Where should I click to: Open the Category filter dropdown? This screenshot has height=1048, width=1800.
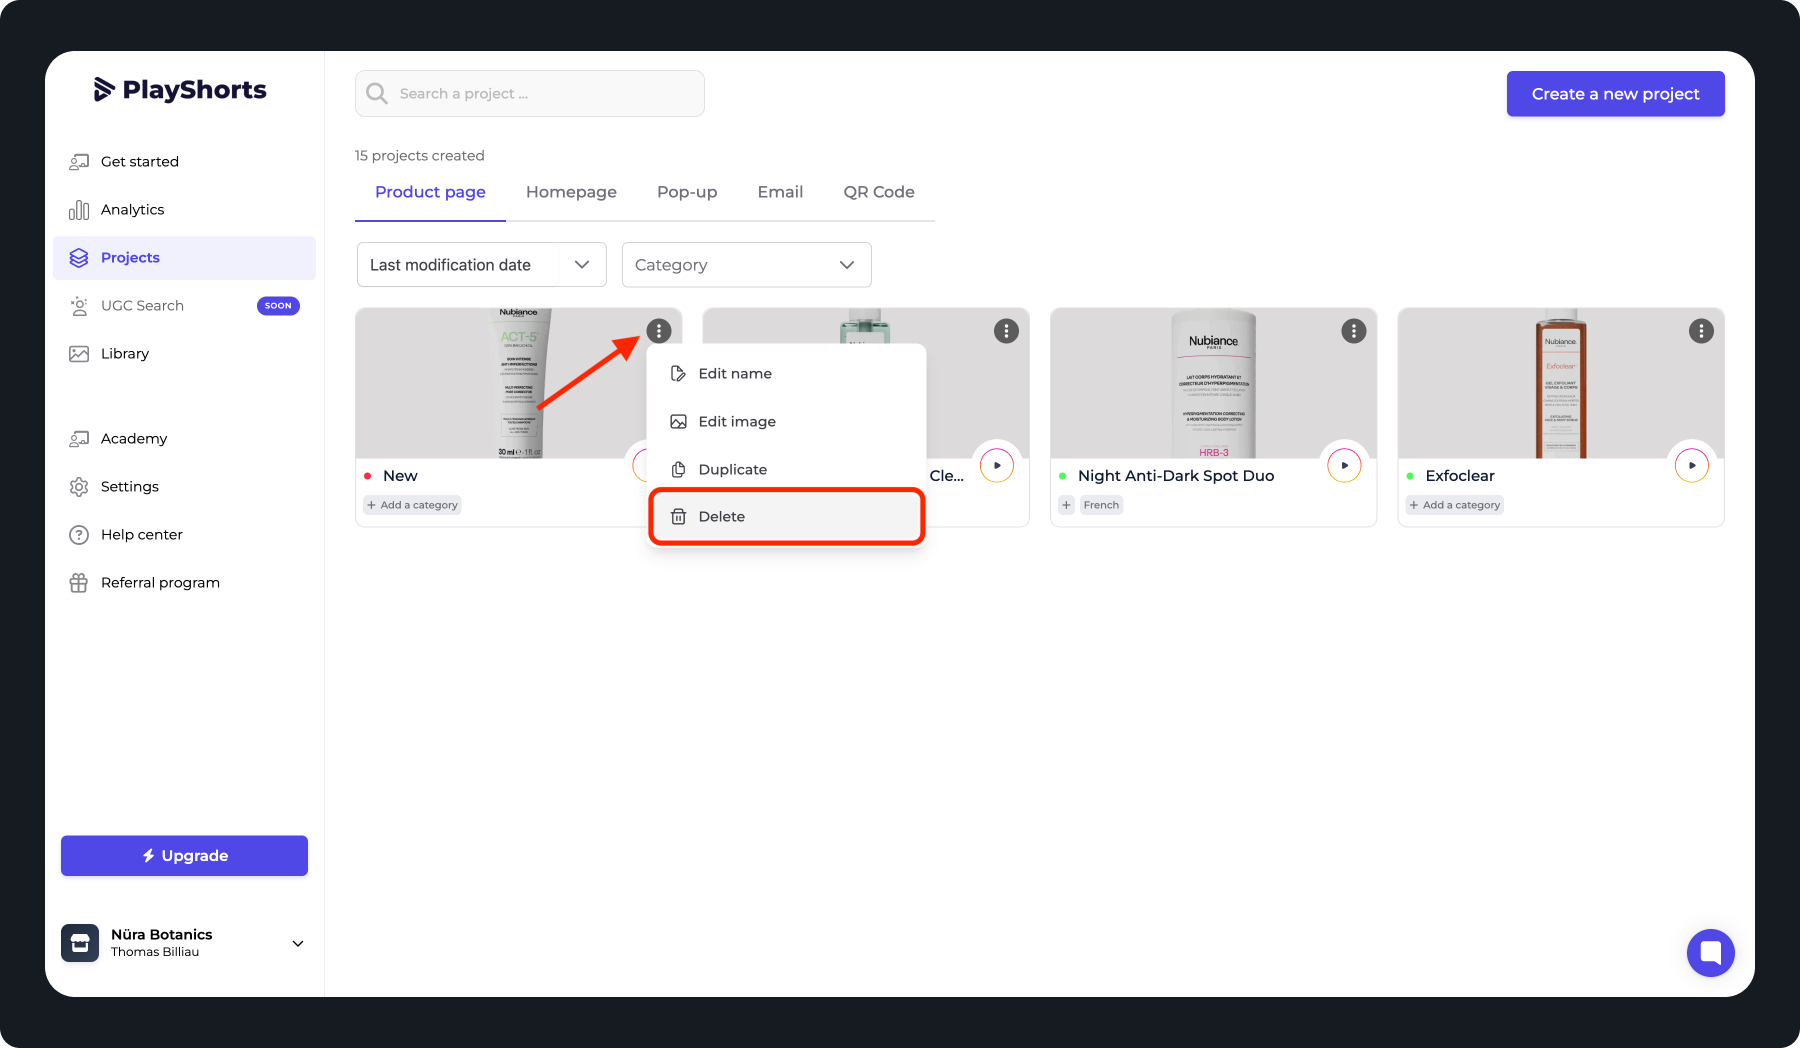pyautogui.click(x=747, y=265)
